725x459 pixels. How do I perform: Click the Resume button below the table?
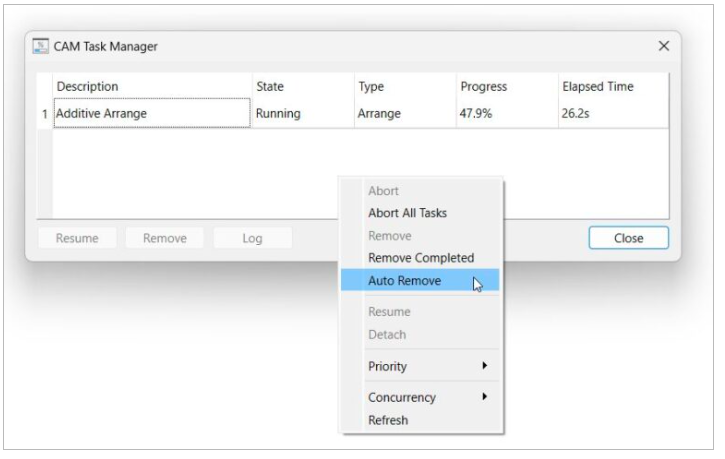click(77, 238)
